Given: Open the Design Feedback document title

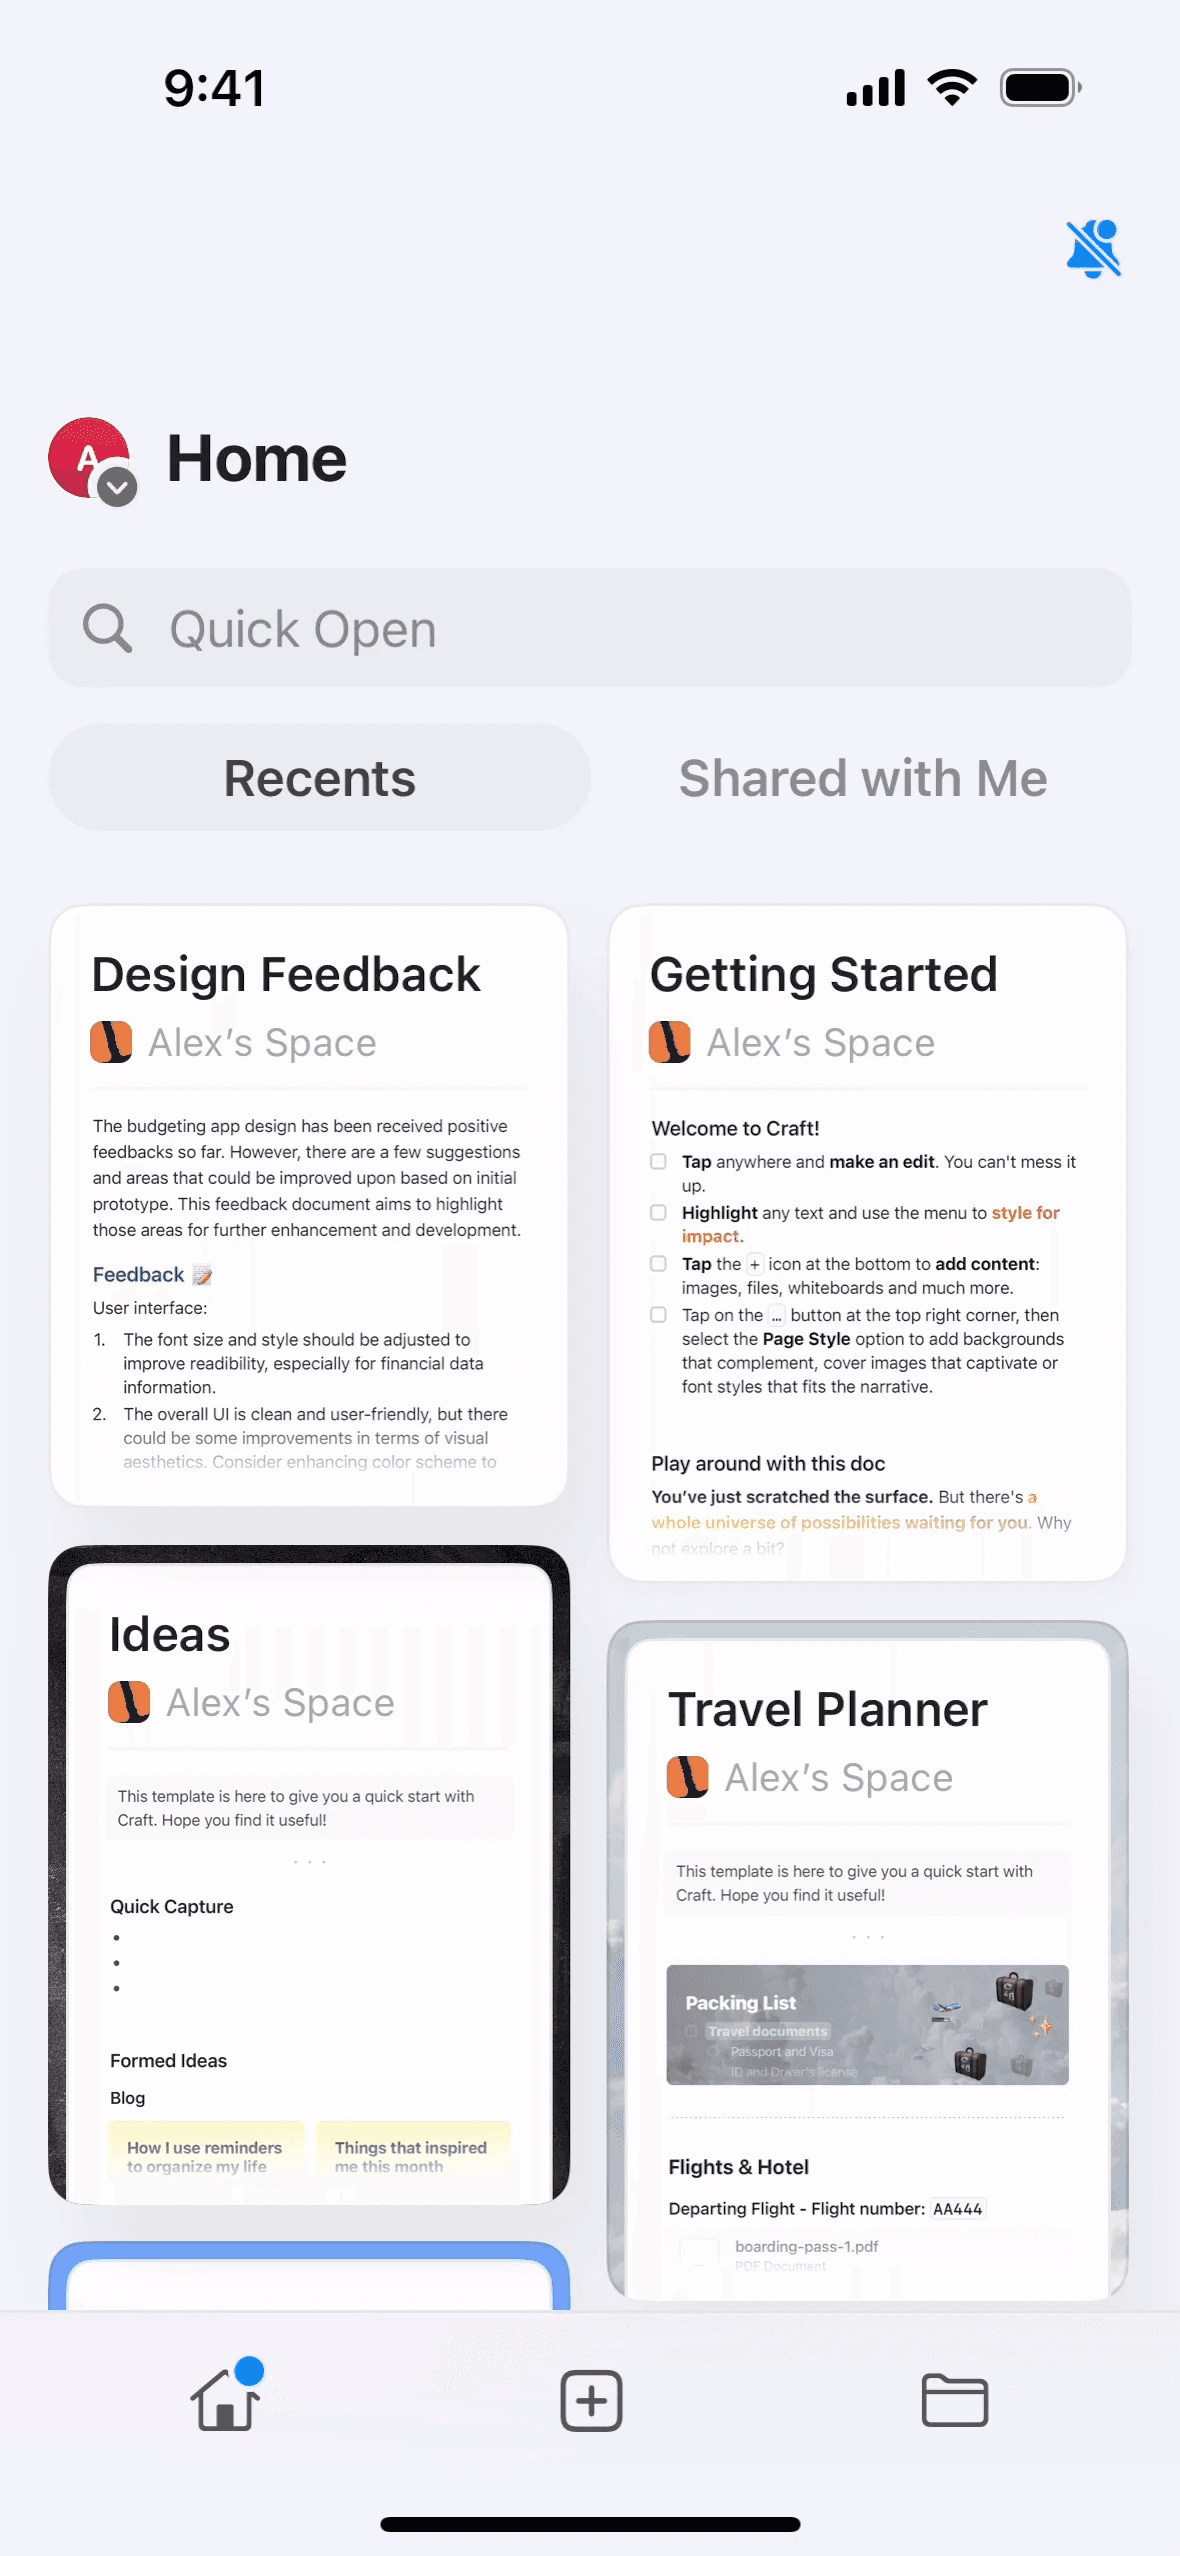Looking at the screenshot, I should coord(286,974).
